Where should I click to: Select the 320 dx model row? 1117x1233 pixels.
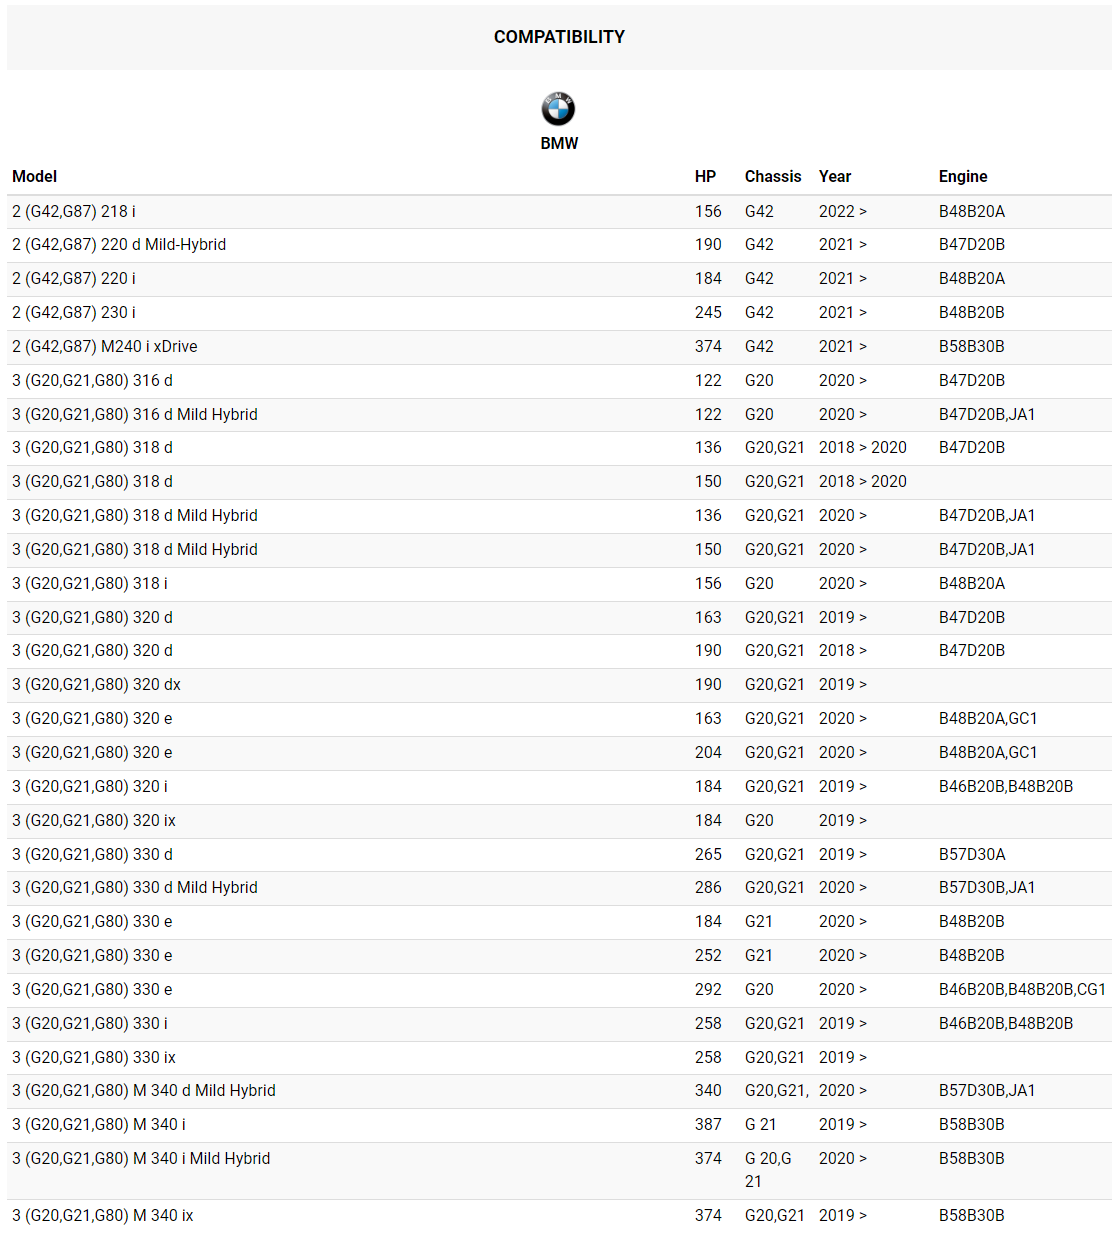pyautogui.click(x=559, y=684)
